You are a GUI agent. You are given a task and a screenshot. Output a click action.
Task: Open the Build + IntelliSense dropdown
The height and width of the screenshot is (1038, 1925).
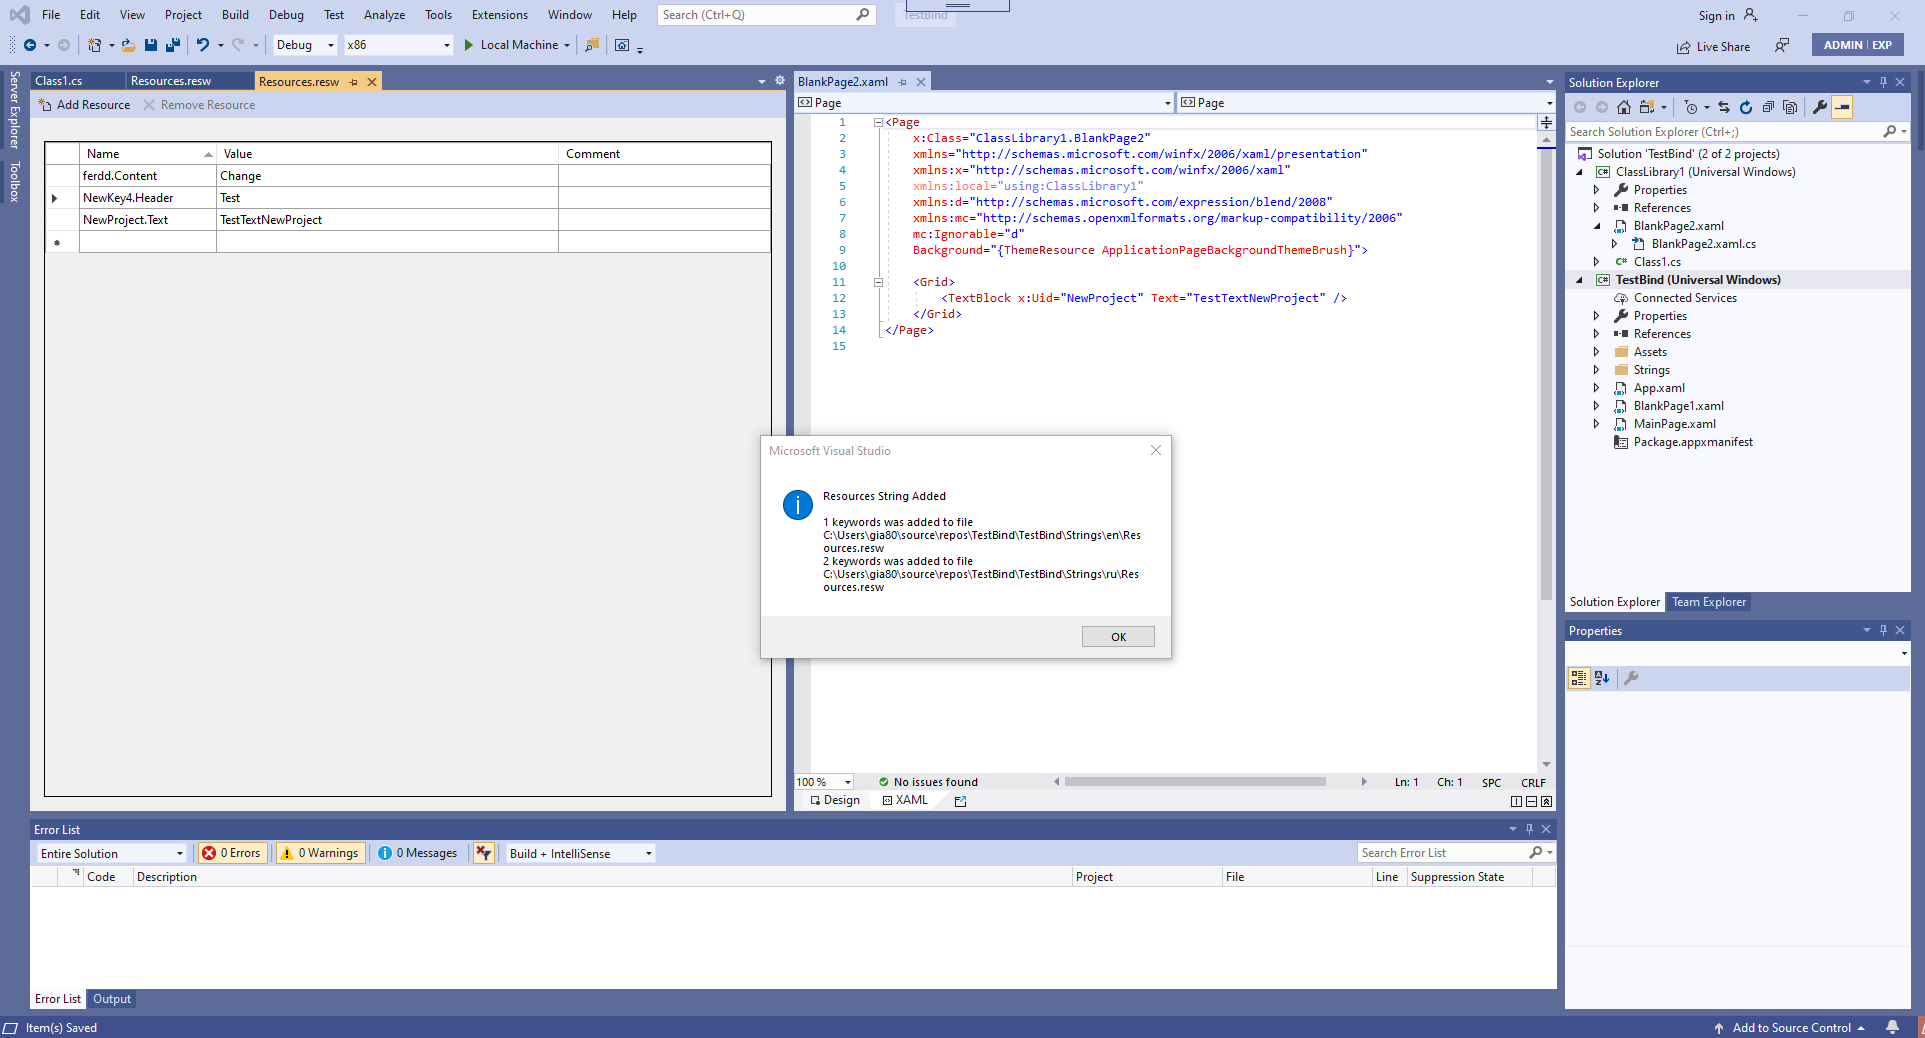580,853
